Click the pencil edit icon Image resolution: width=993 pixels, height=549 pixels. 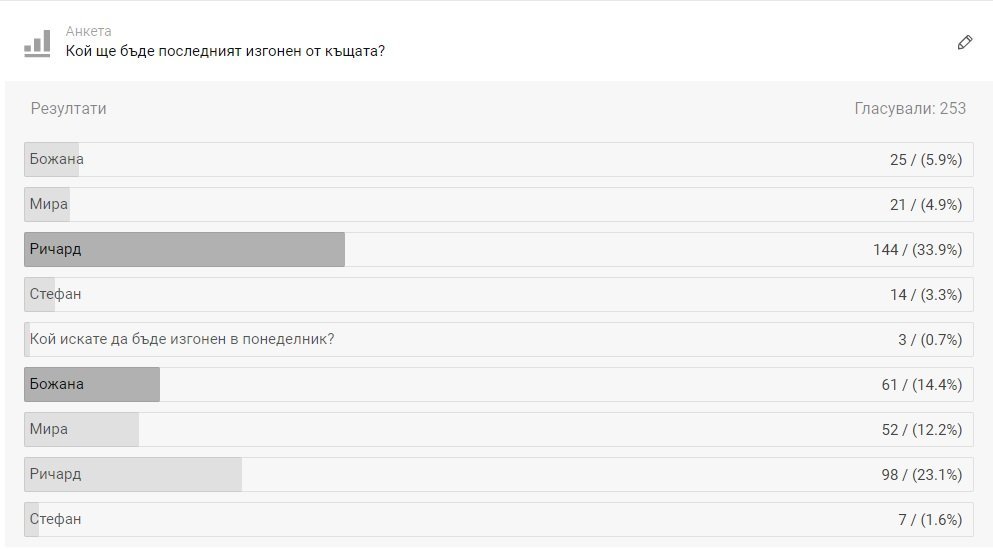click(965, 42)
